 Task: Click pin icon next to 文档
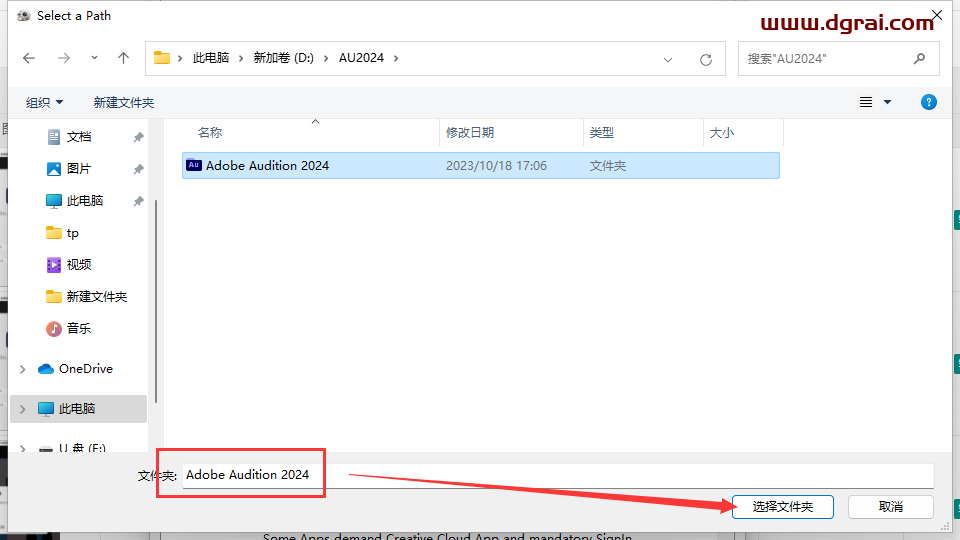pyautogui.click(x=138, y=137)
